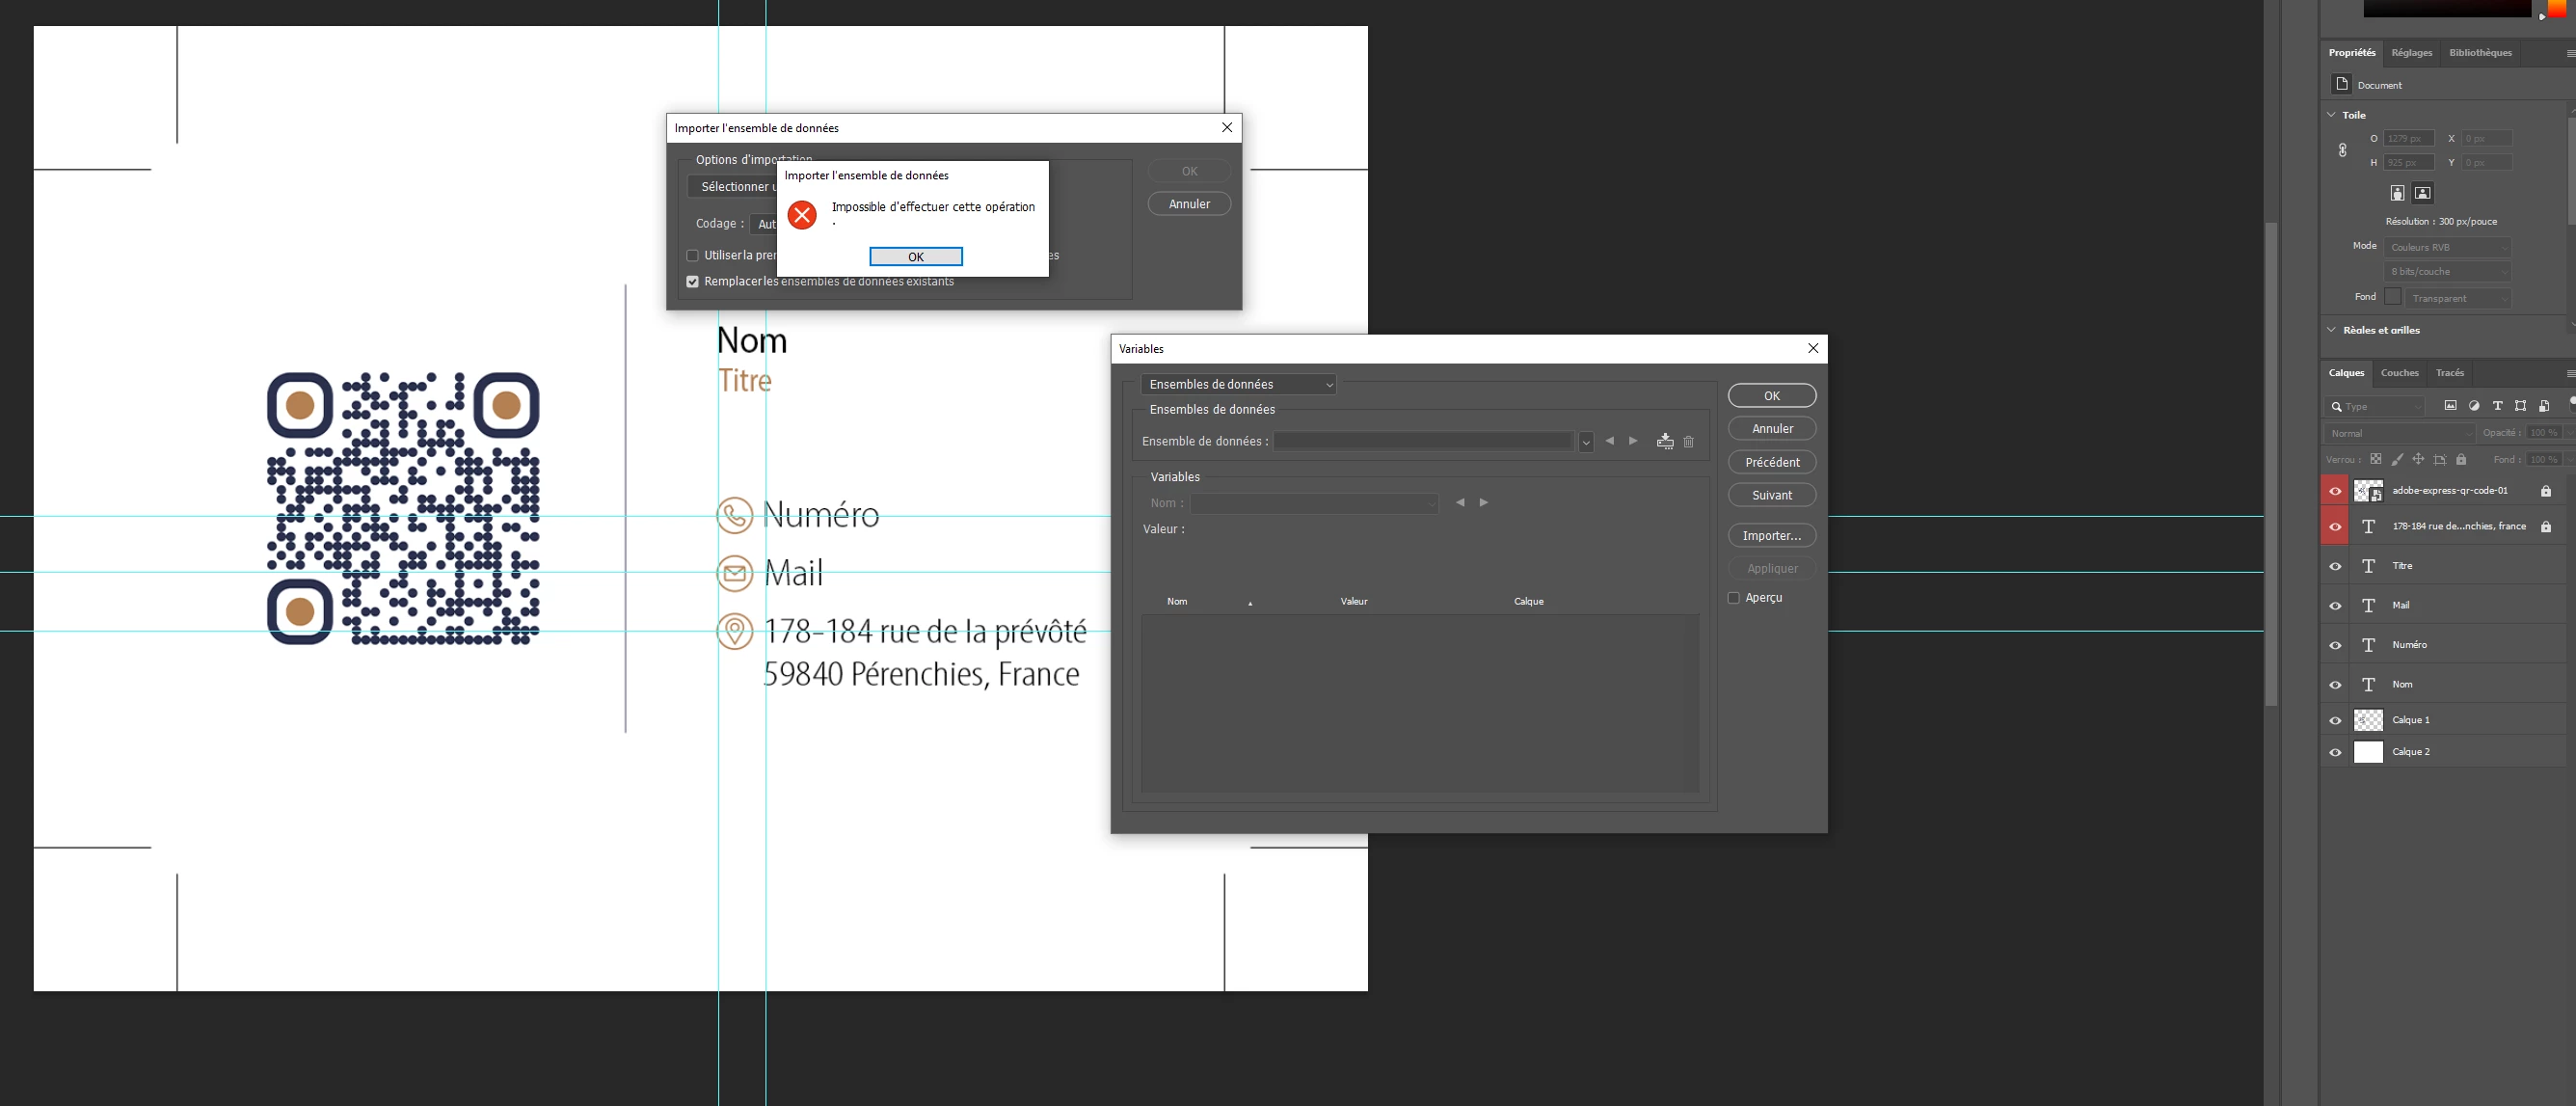Image resolution: width=2576 pixels, height=1106 pixels.
Task: Open the Normal blend mode dropdown
Action: pos(2399,434)
